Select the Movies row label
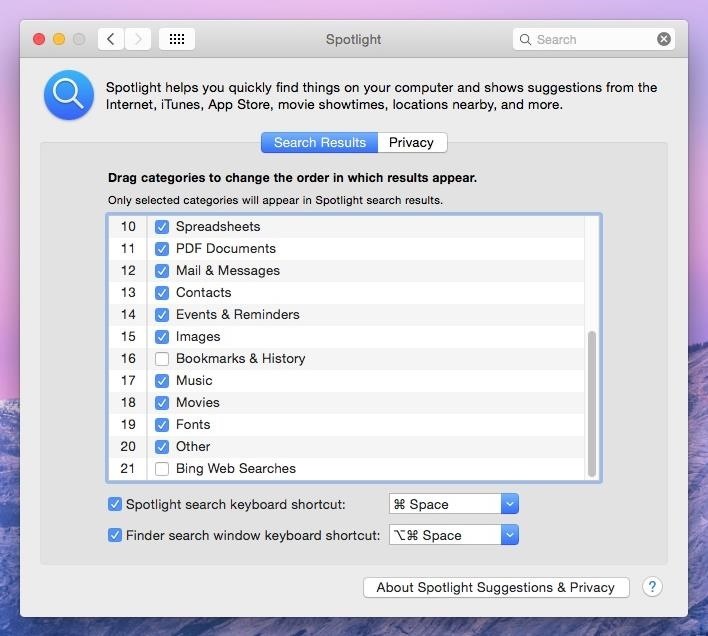708x636 pixels. (198, 403)
